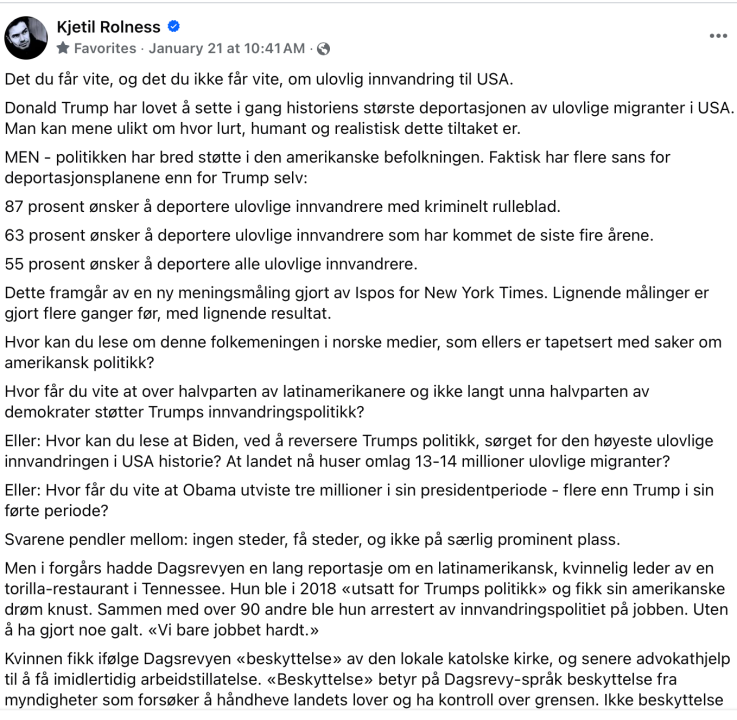Screen dimensions: 737x720
Task: Click the line starting with 63 prosent
Action: pos(313,236)
